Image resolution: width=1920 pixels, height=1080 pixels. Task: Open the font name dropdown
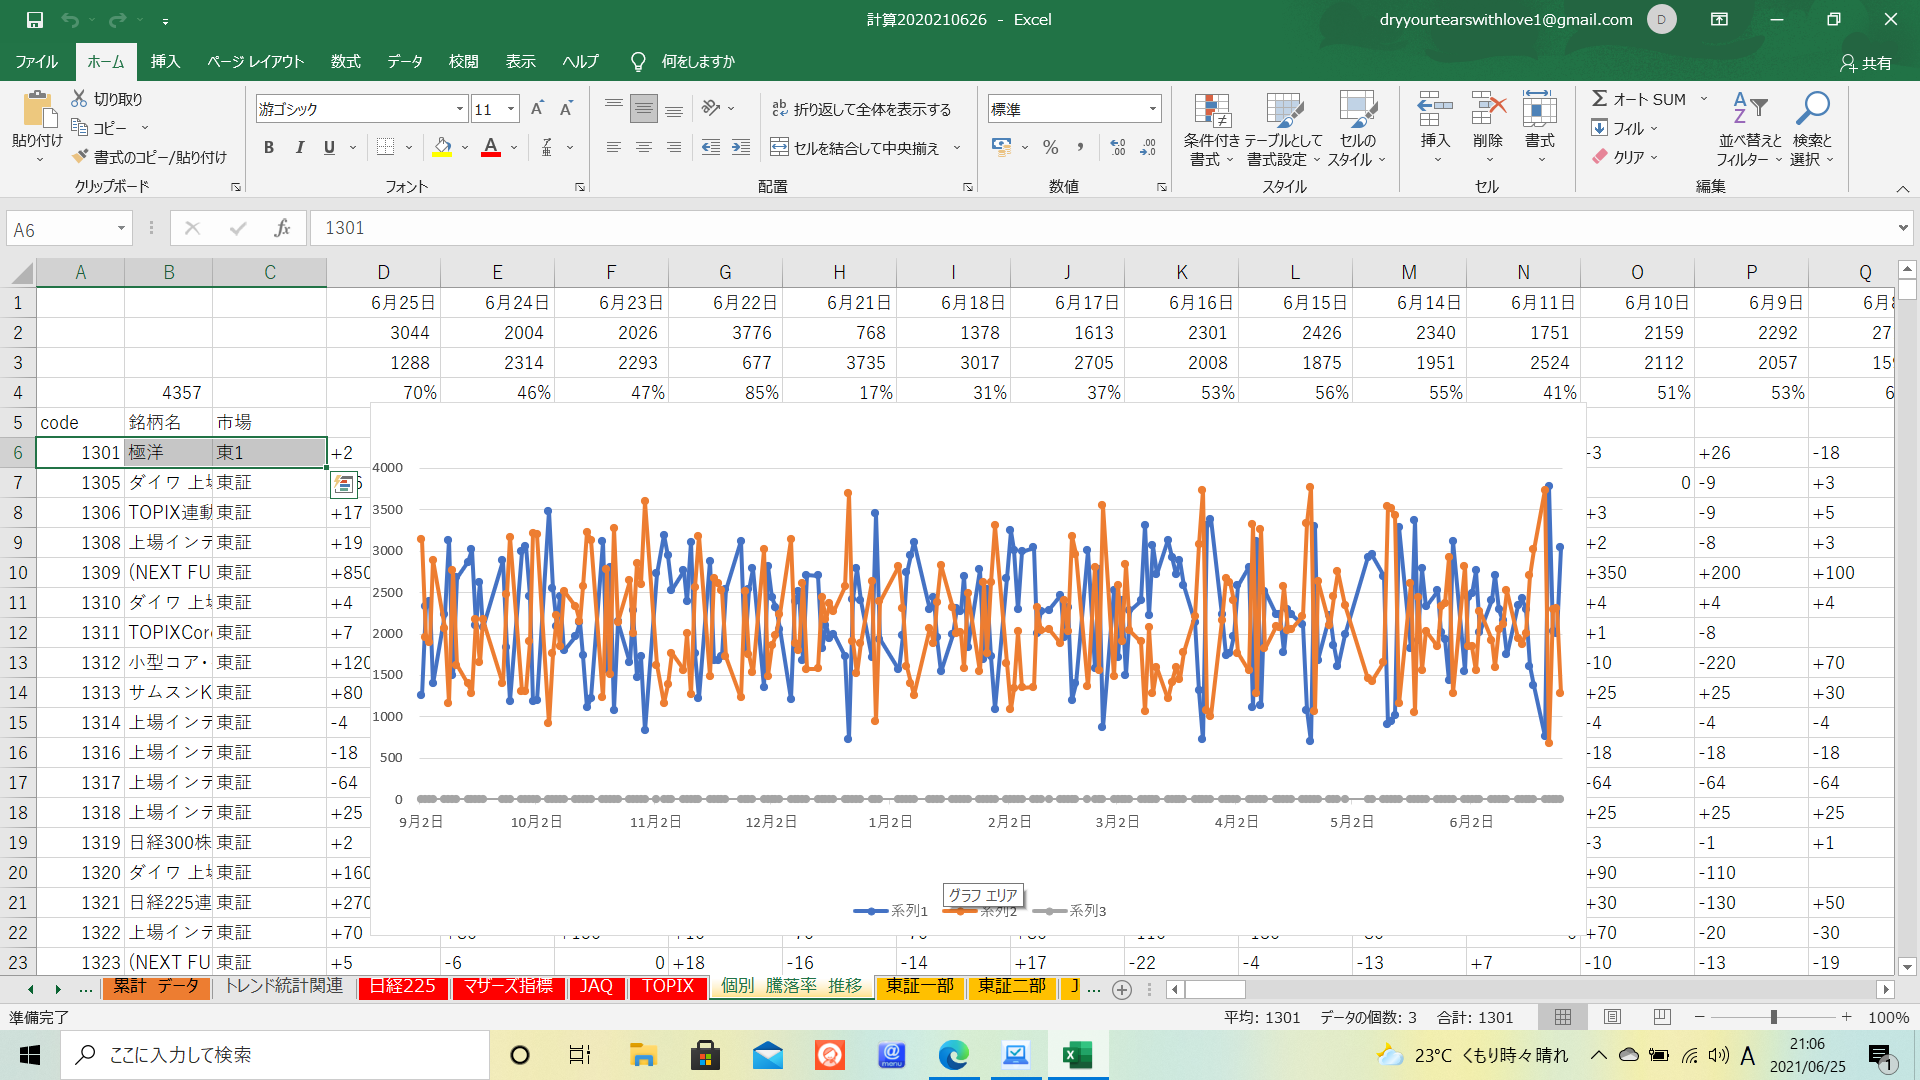pos(460,109)
